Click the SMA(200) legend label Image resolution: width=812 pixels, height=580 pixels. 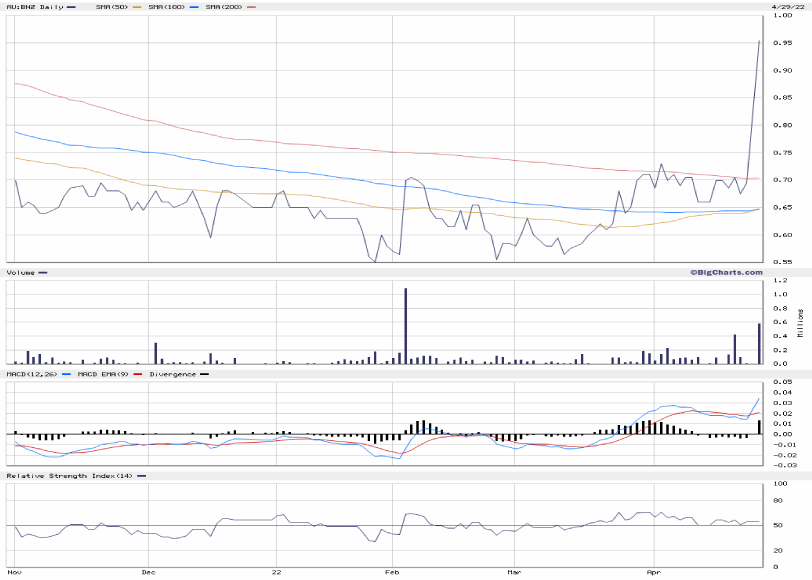(x=223, y=7)
